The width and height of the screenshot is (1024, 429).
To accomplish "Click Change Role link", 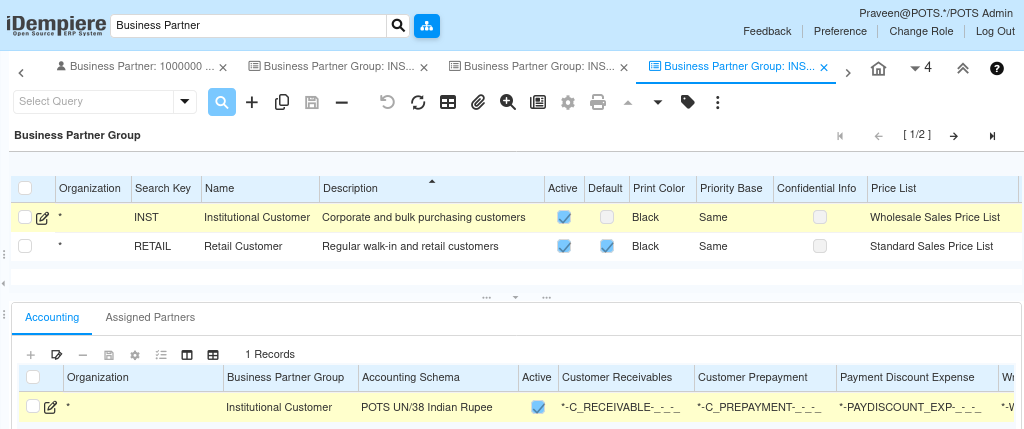I will click(921, 31).
